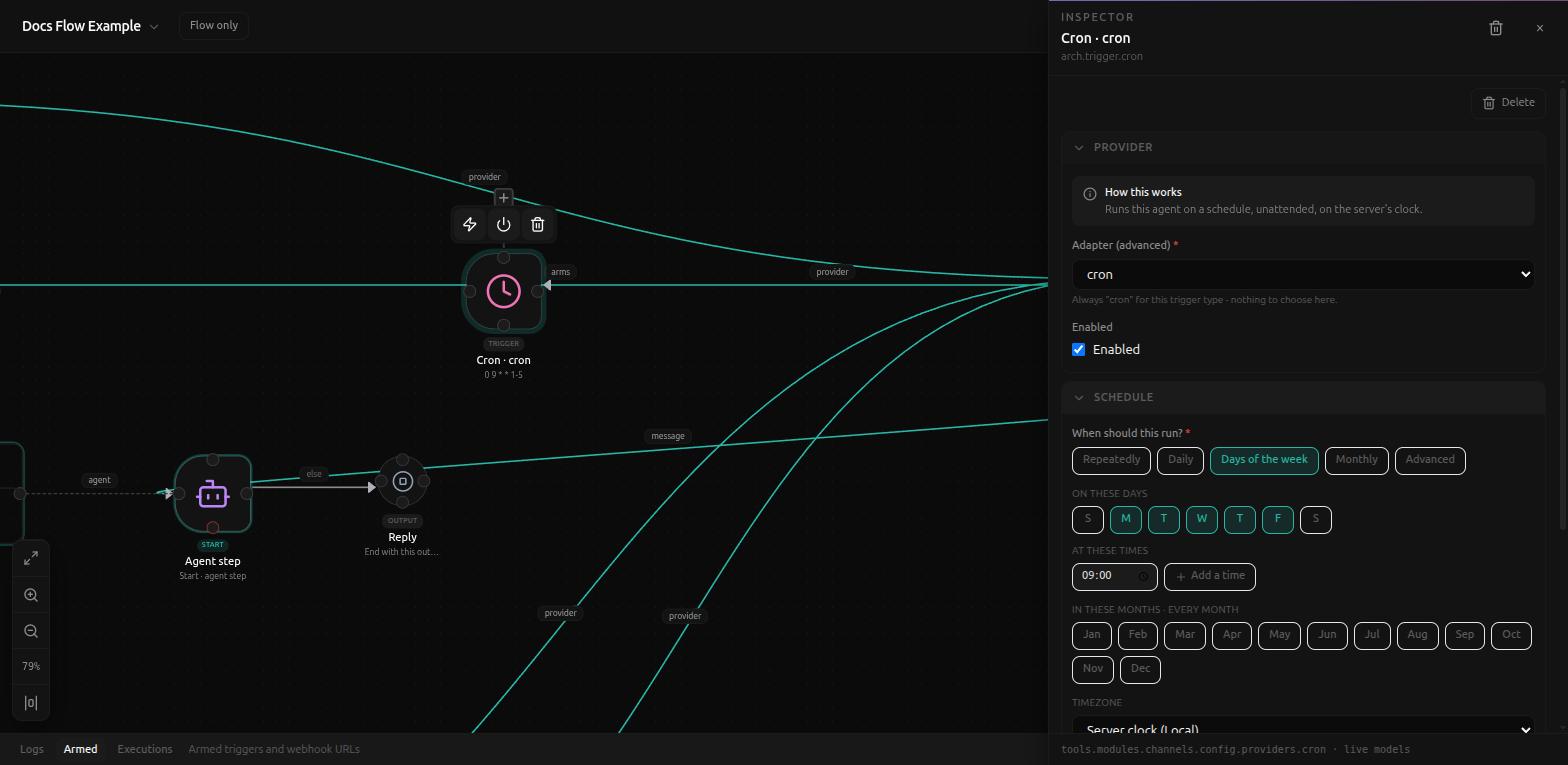Screen dimensions: 1568x765
Task: Select the Advanced schedule option
Action: (x=1430, y=460)
